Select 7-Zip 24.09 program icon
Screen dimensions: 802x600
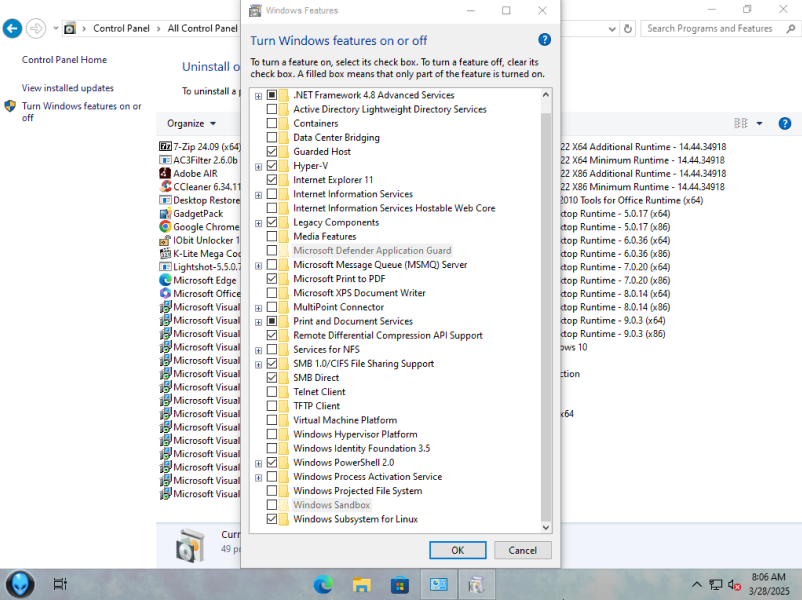[165, 147]
